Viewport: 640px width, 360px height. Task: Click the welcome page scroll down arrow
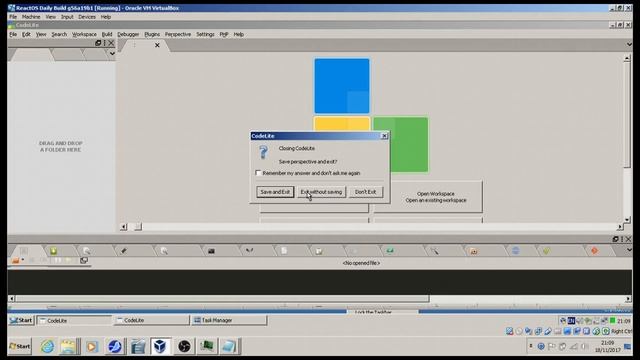click(x=627, y=220)
